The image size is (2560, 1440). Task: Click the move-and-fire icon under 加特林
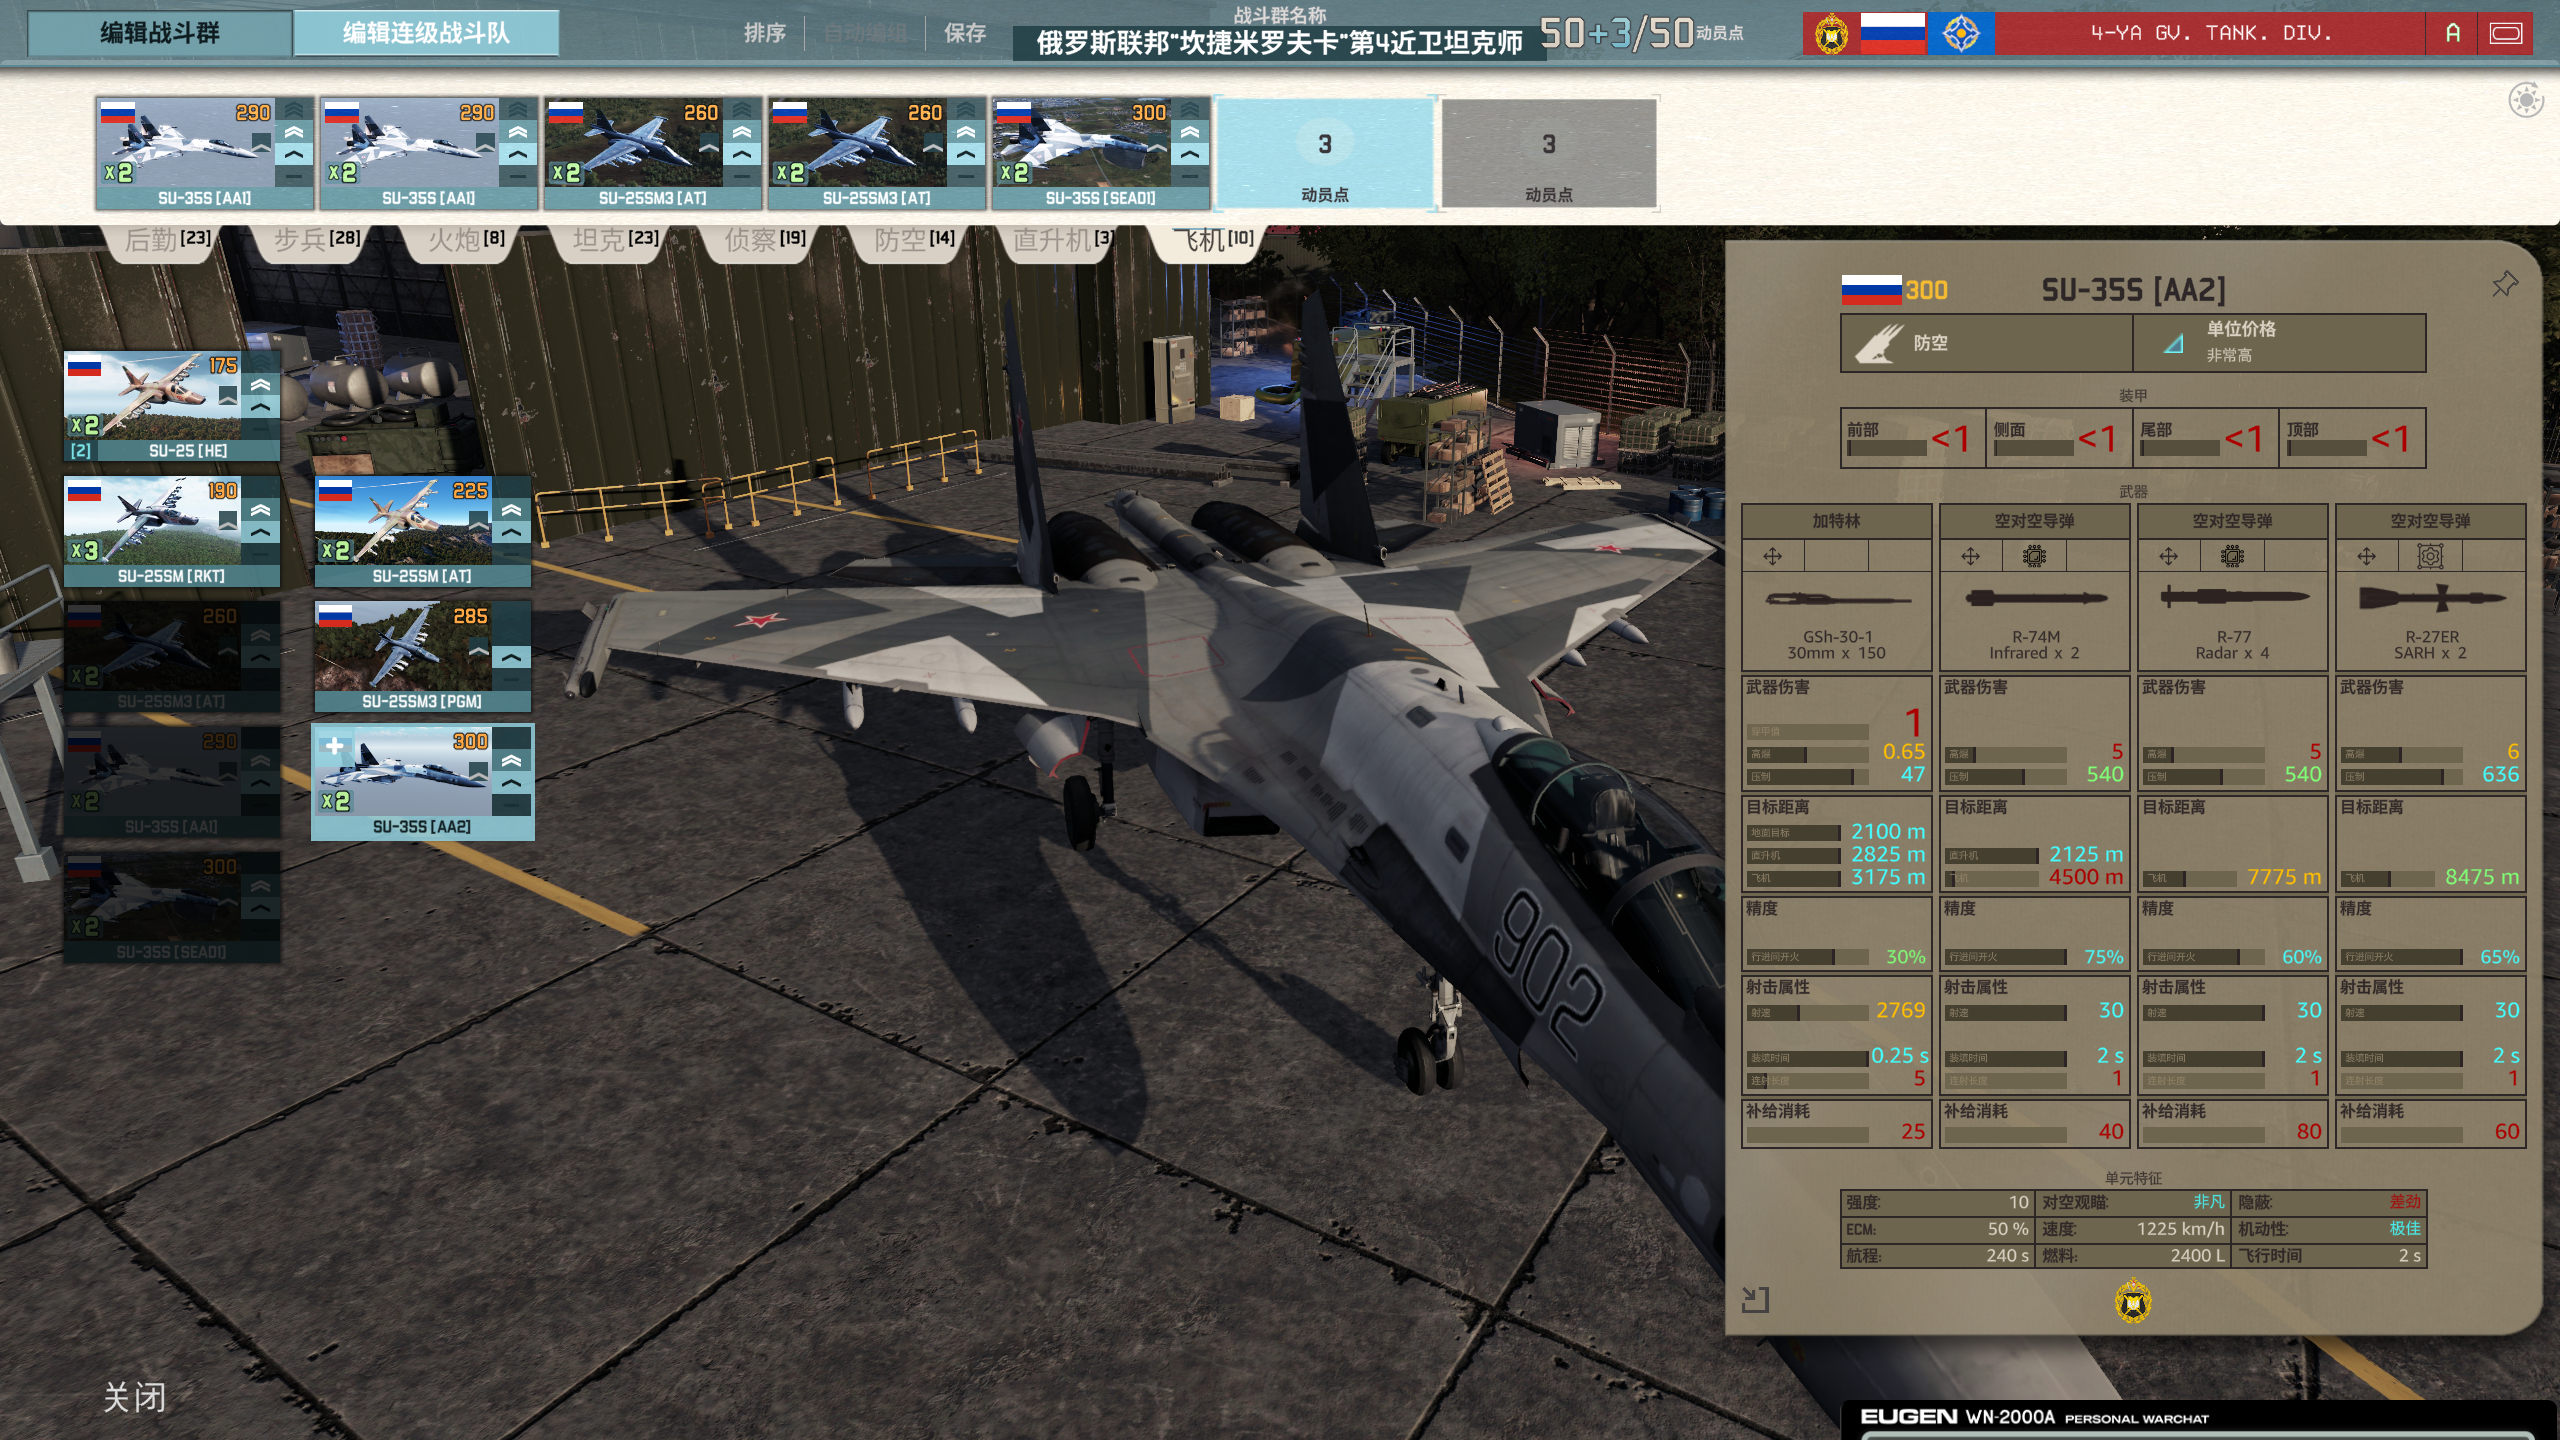tap(1772, 556)
